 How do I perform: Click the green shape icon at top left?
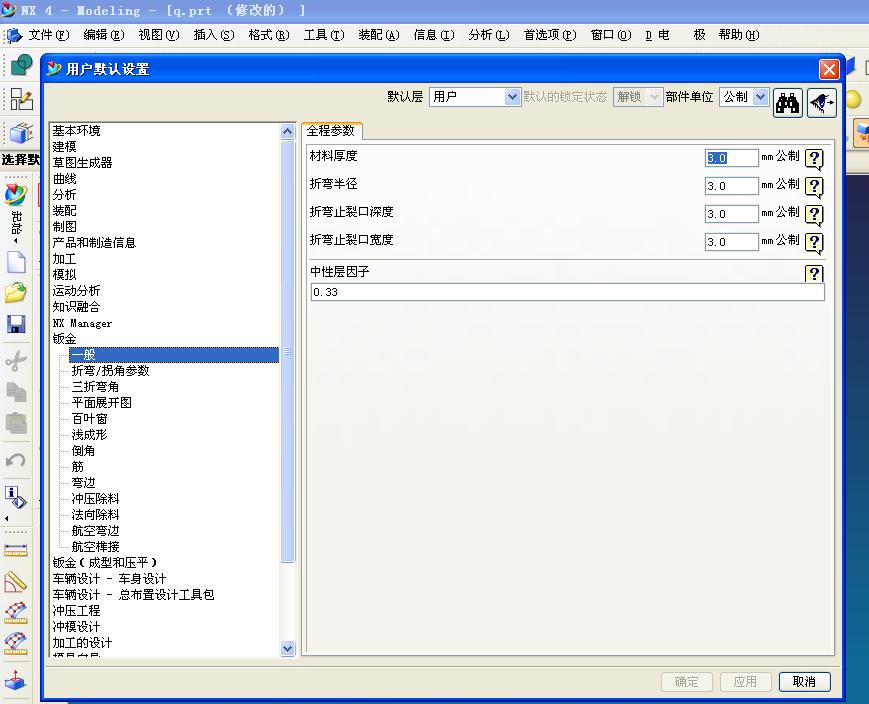(x=21, y=65)
